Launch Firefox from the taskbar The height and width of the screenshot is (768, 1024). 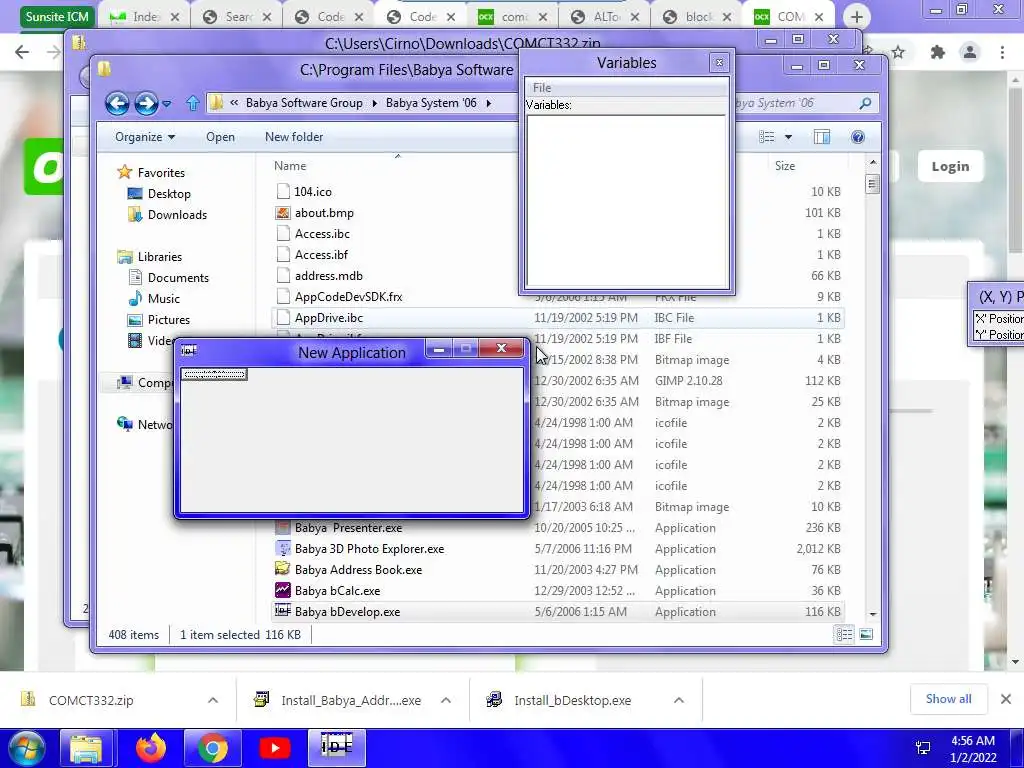(x=151, y=748)
